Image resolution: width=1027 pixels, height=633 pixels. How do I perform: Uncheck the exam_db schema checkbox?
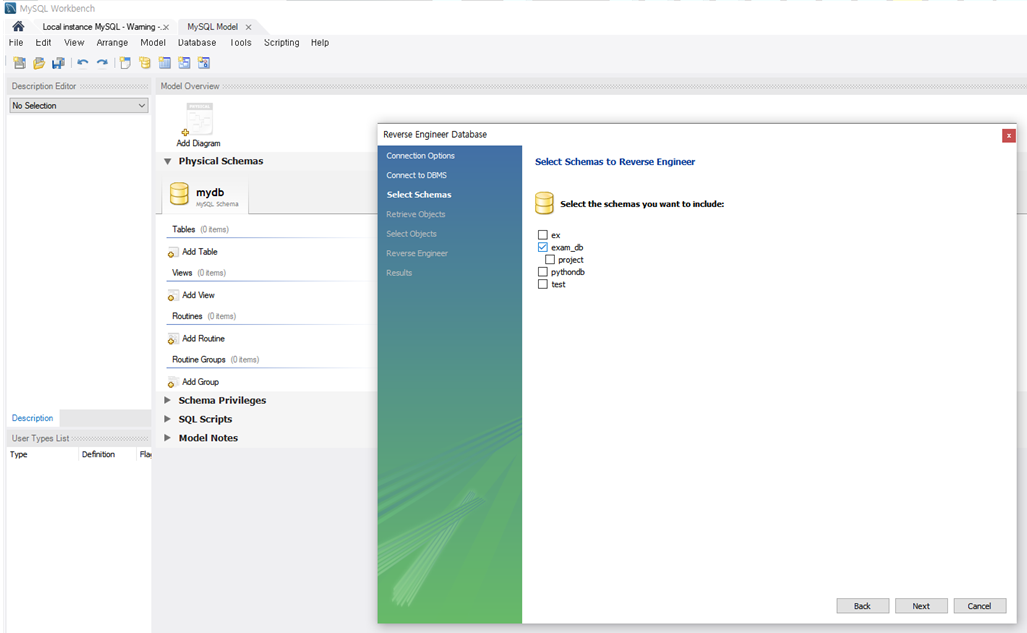[x=542, y=247]
